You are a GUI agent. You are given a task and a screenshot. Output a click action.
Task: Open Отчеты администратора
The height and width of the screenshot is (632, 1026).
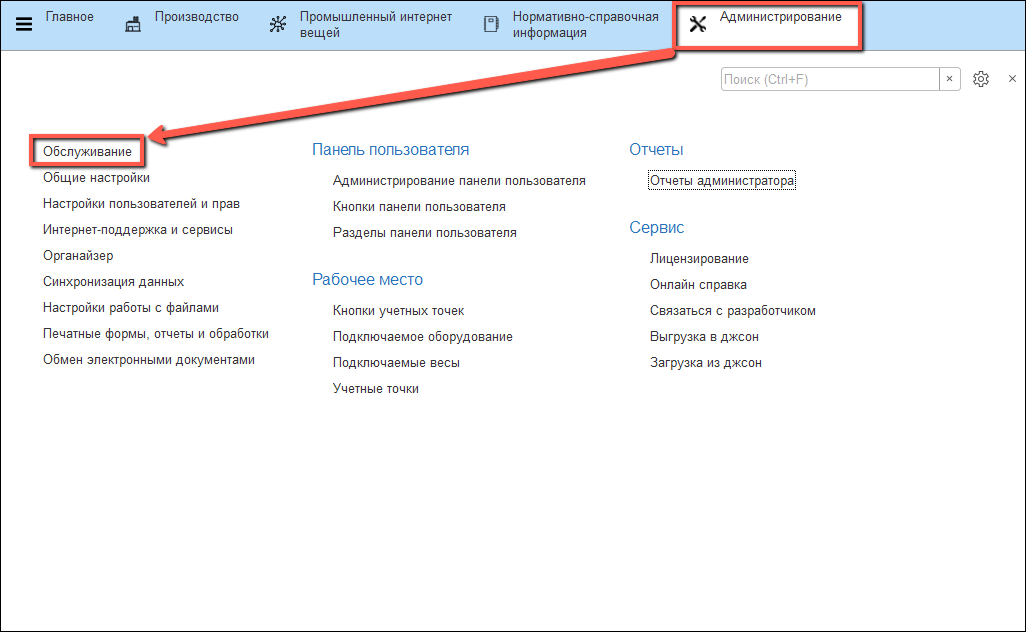(x=721, y=181)
